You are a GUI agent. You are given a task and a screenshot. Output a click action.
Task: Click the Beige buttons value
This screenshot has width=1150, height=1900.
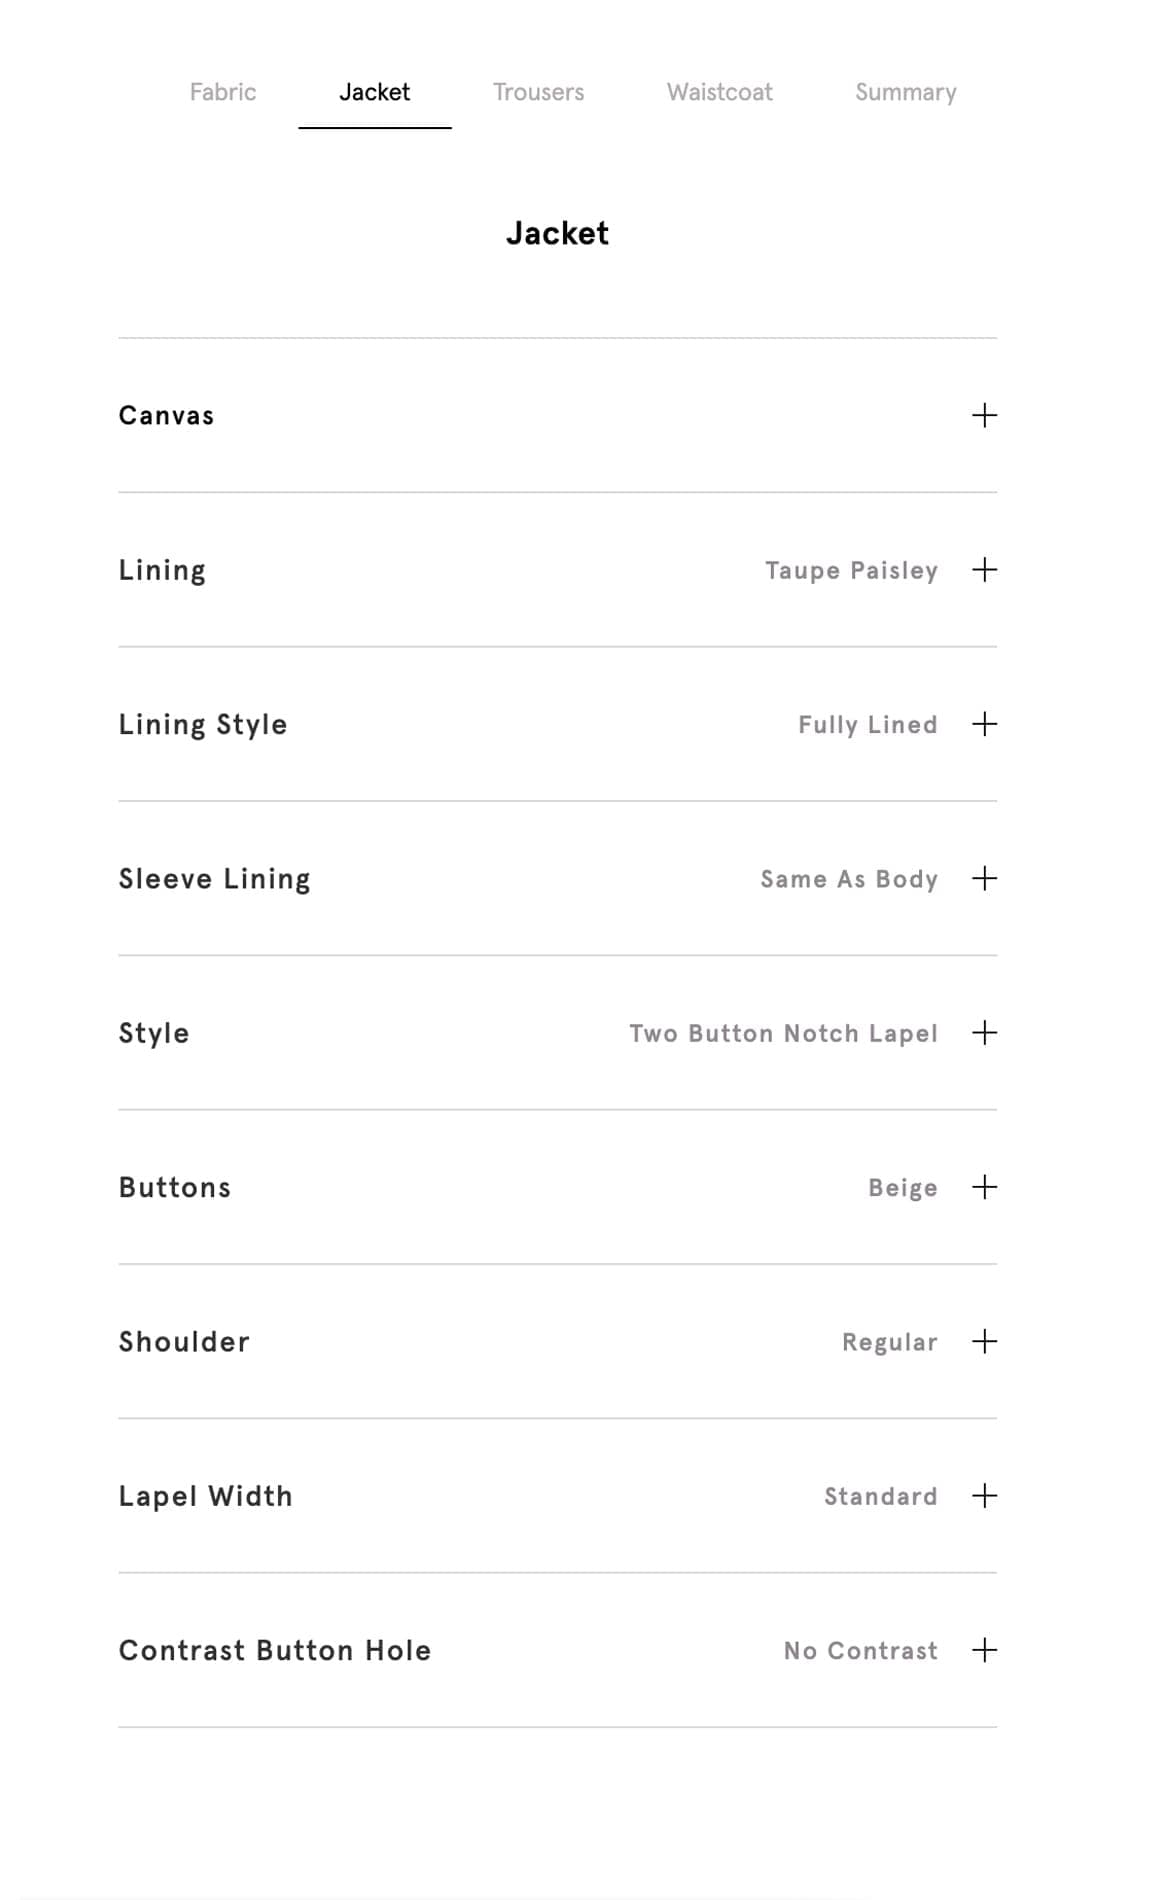(x=902, y=1188)
